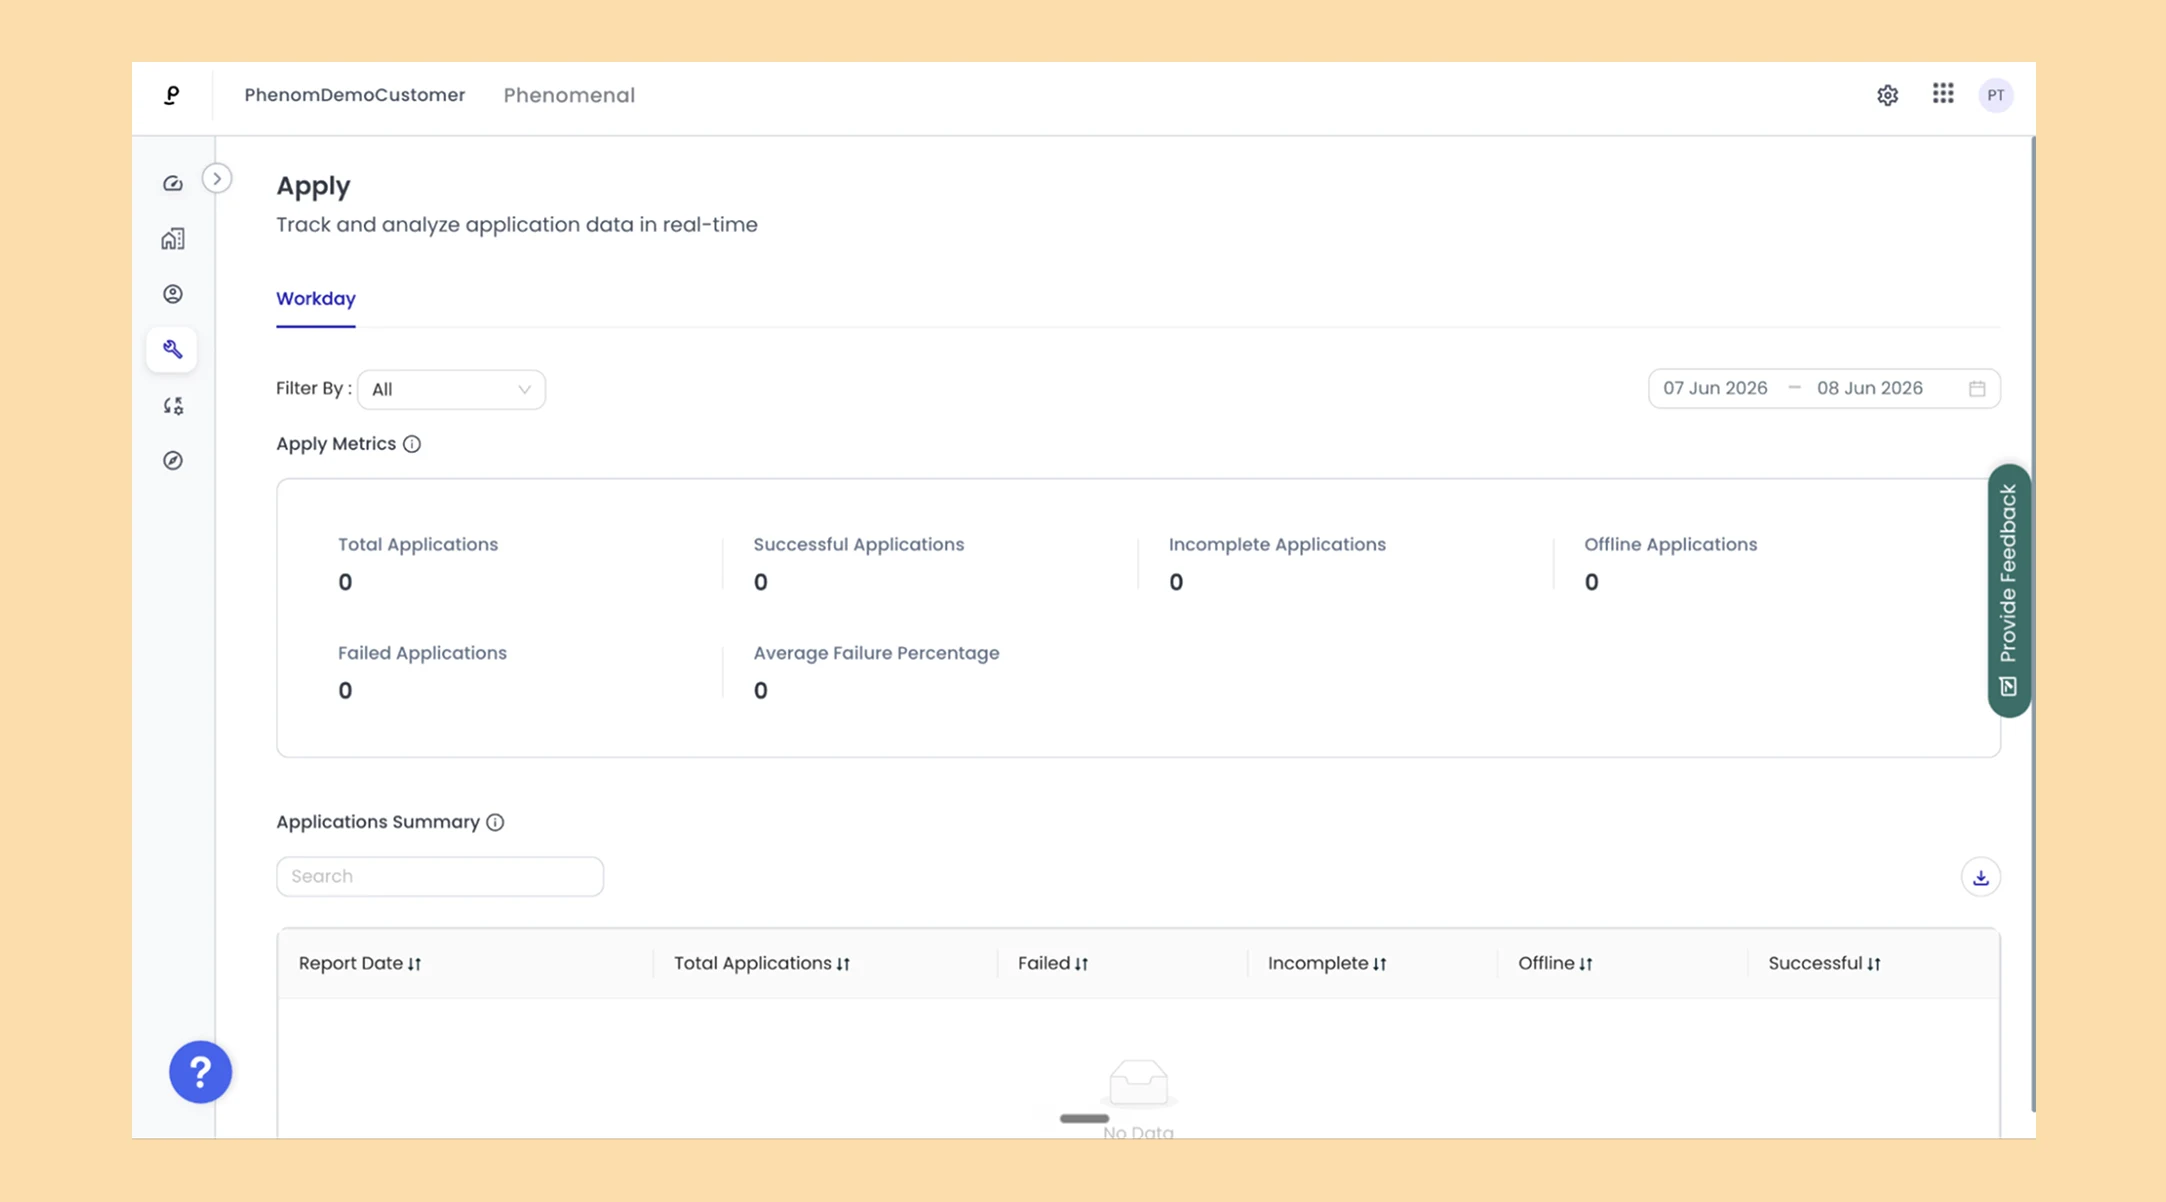Click PhenomDemoCustomer in the header

(355, 95)
